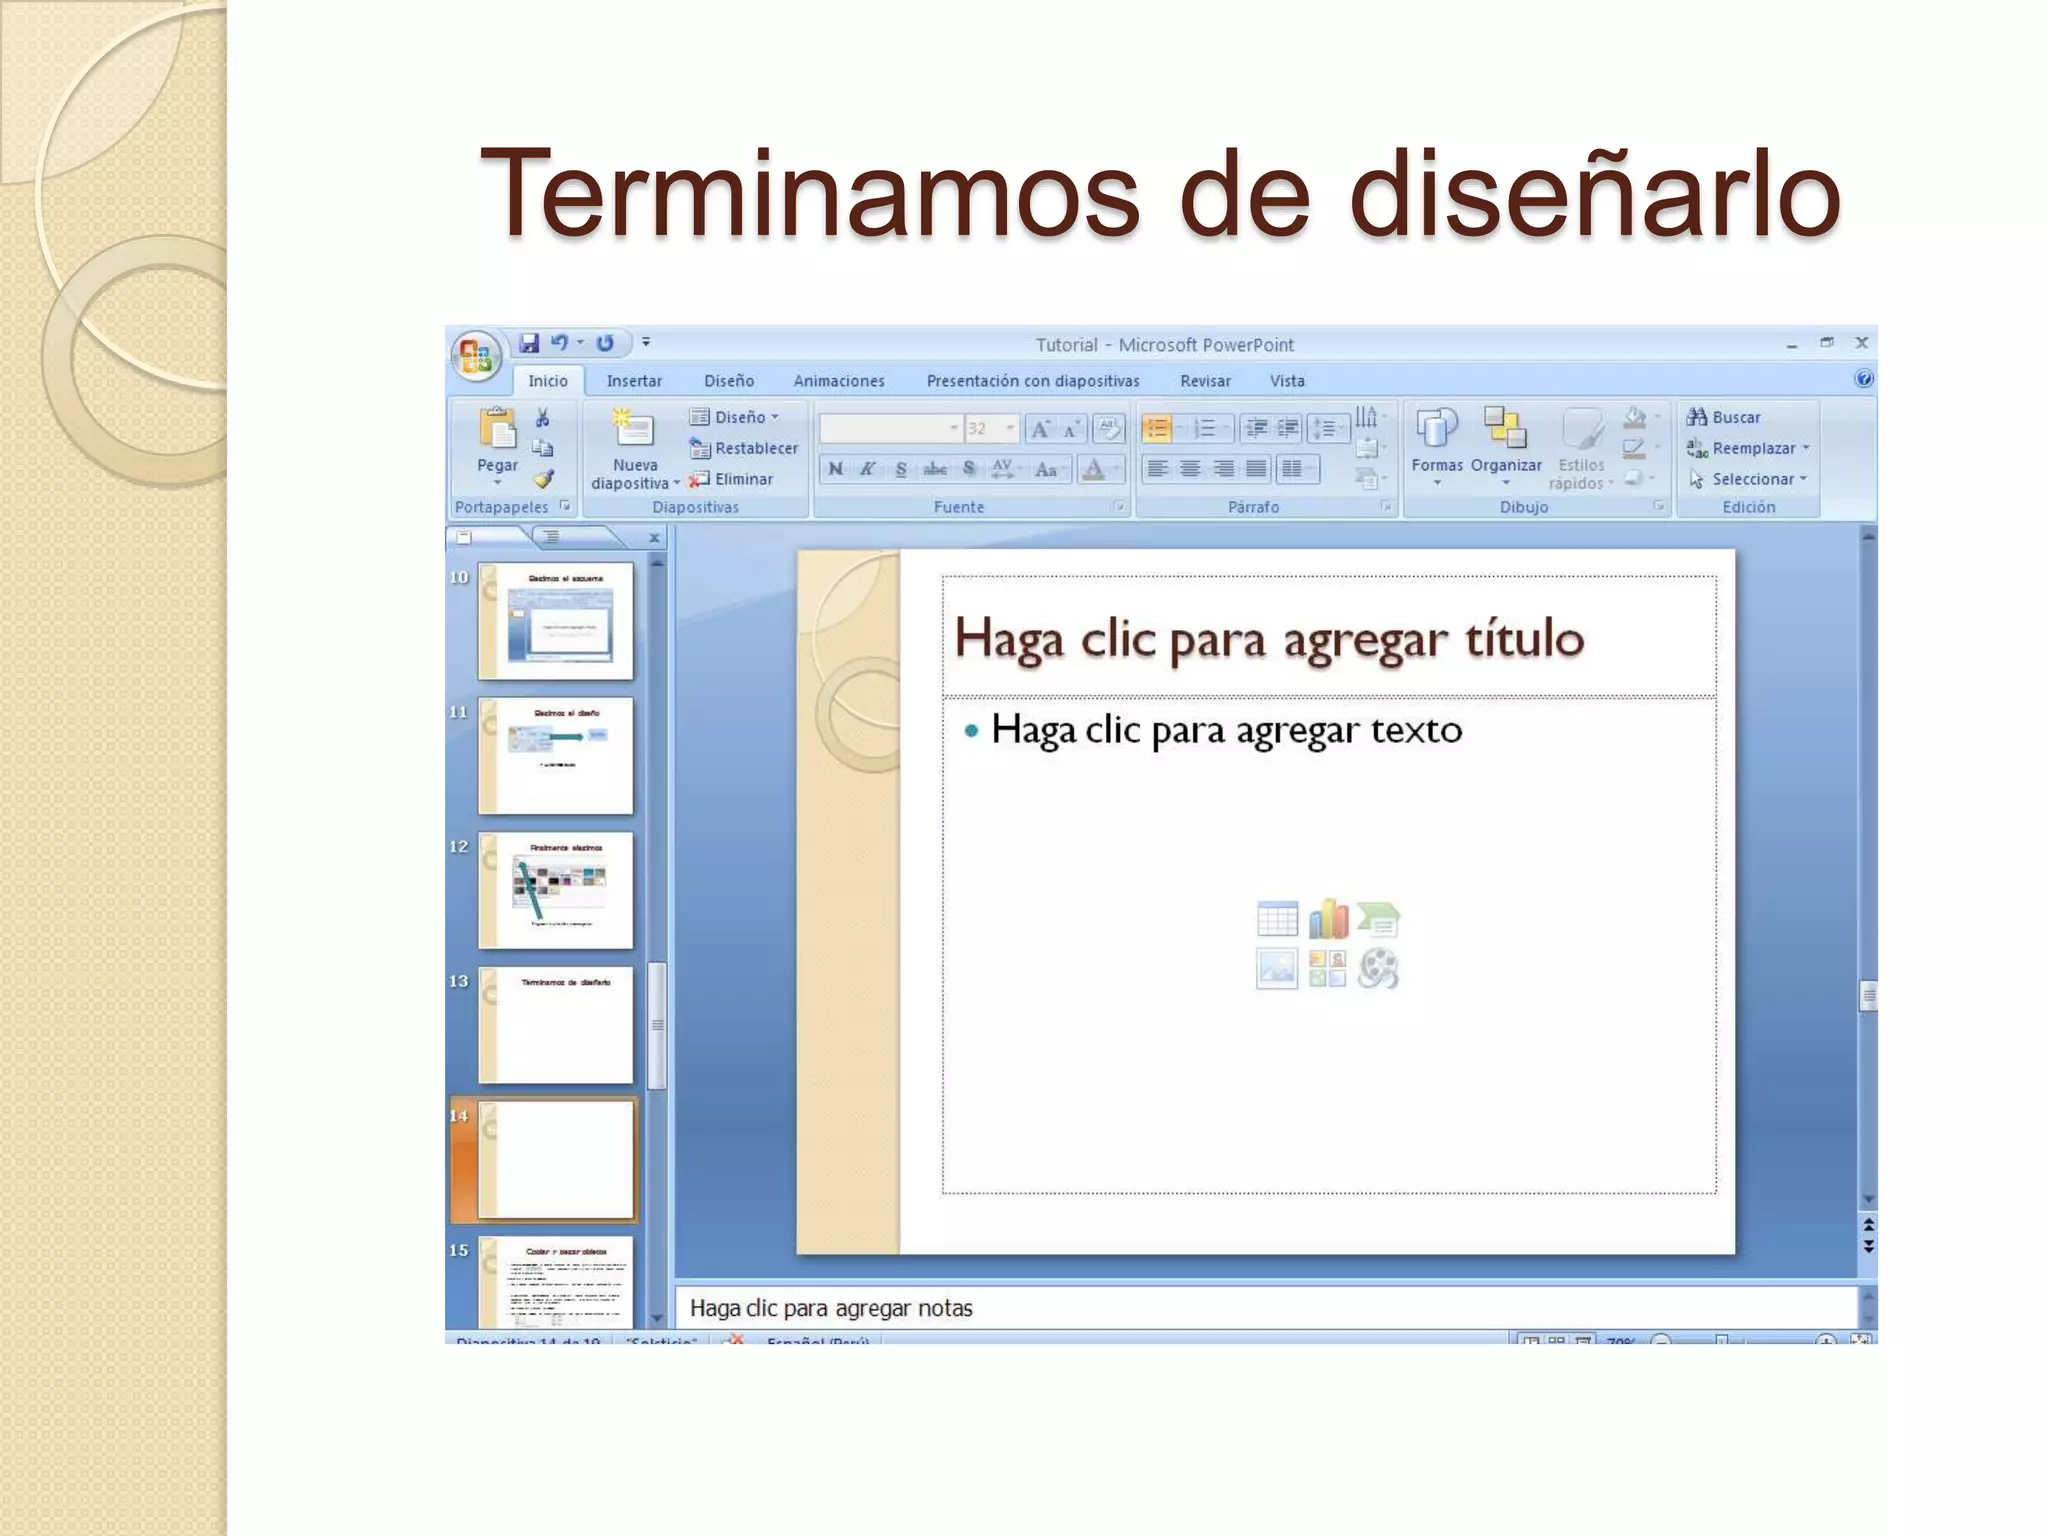Switch to the Revisar ribbon tab
Image resolution: width=2048 pixels, height=1536 pixels.
click(1205, 381)
